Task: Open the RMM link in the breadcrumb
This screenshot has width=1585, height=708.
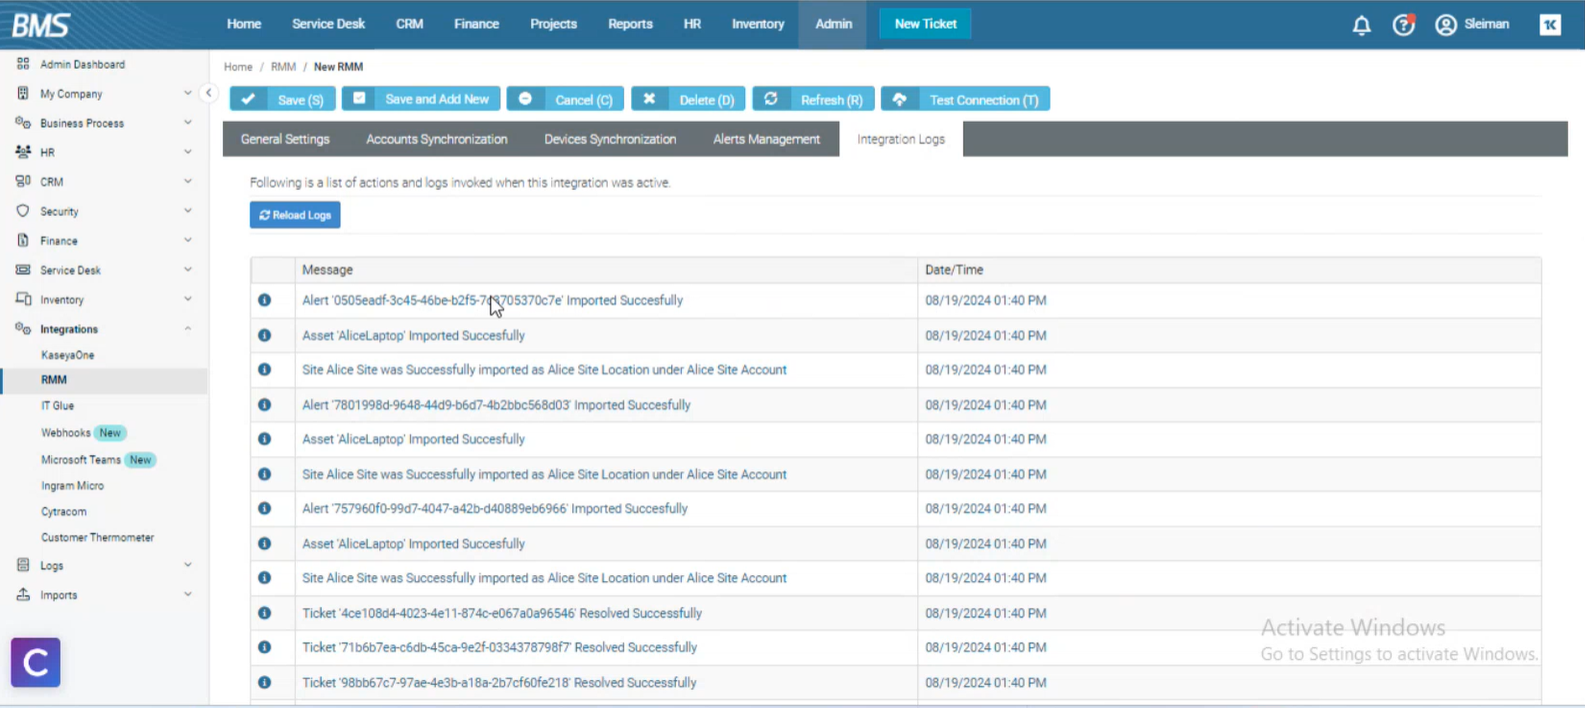Action: click(x=283, y=67)
